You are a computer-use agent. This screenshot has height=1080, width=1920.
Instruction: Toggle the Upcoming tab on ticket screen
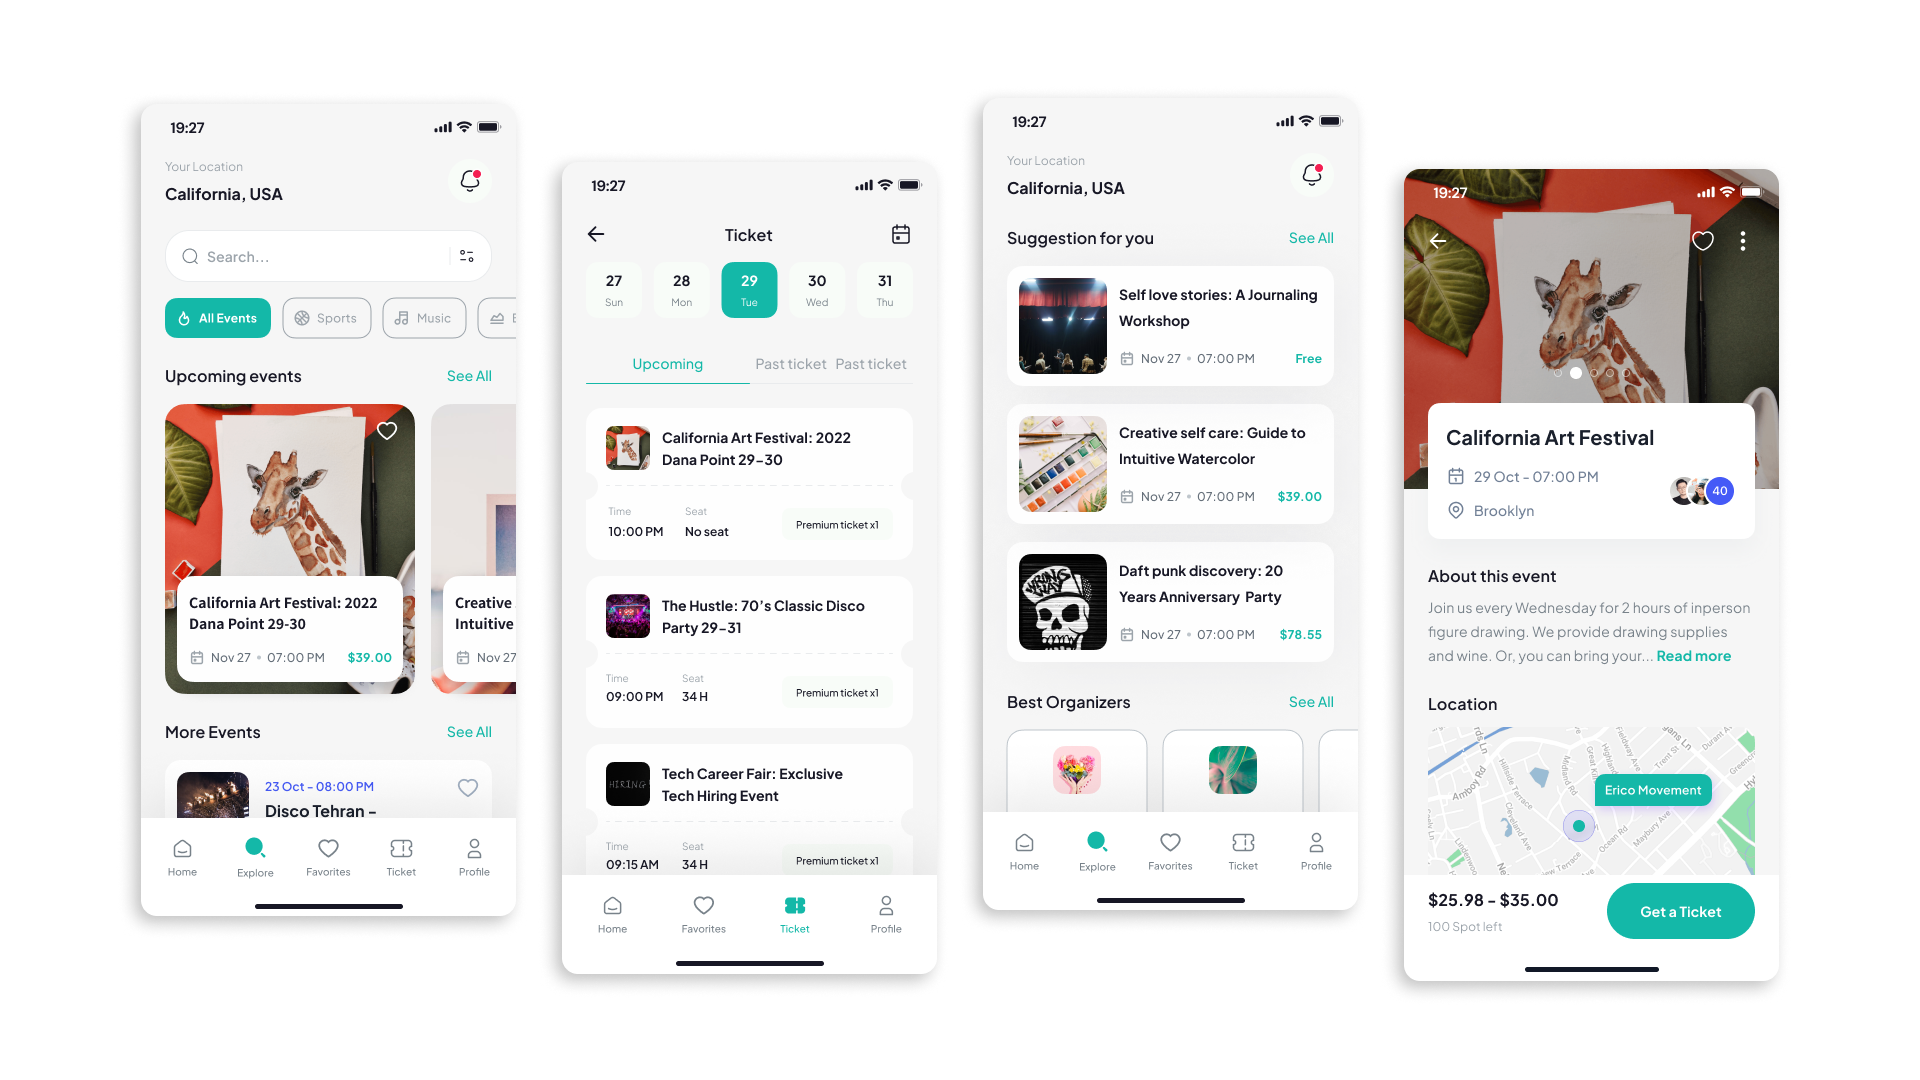click(665, 364)
